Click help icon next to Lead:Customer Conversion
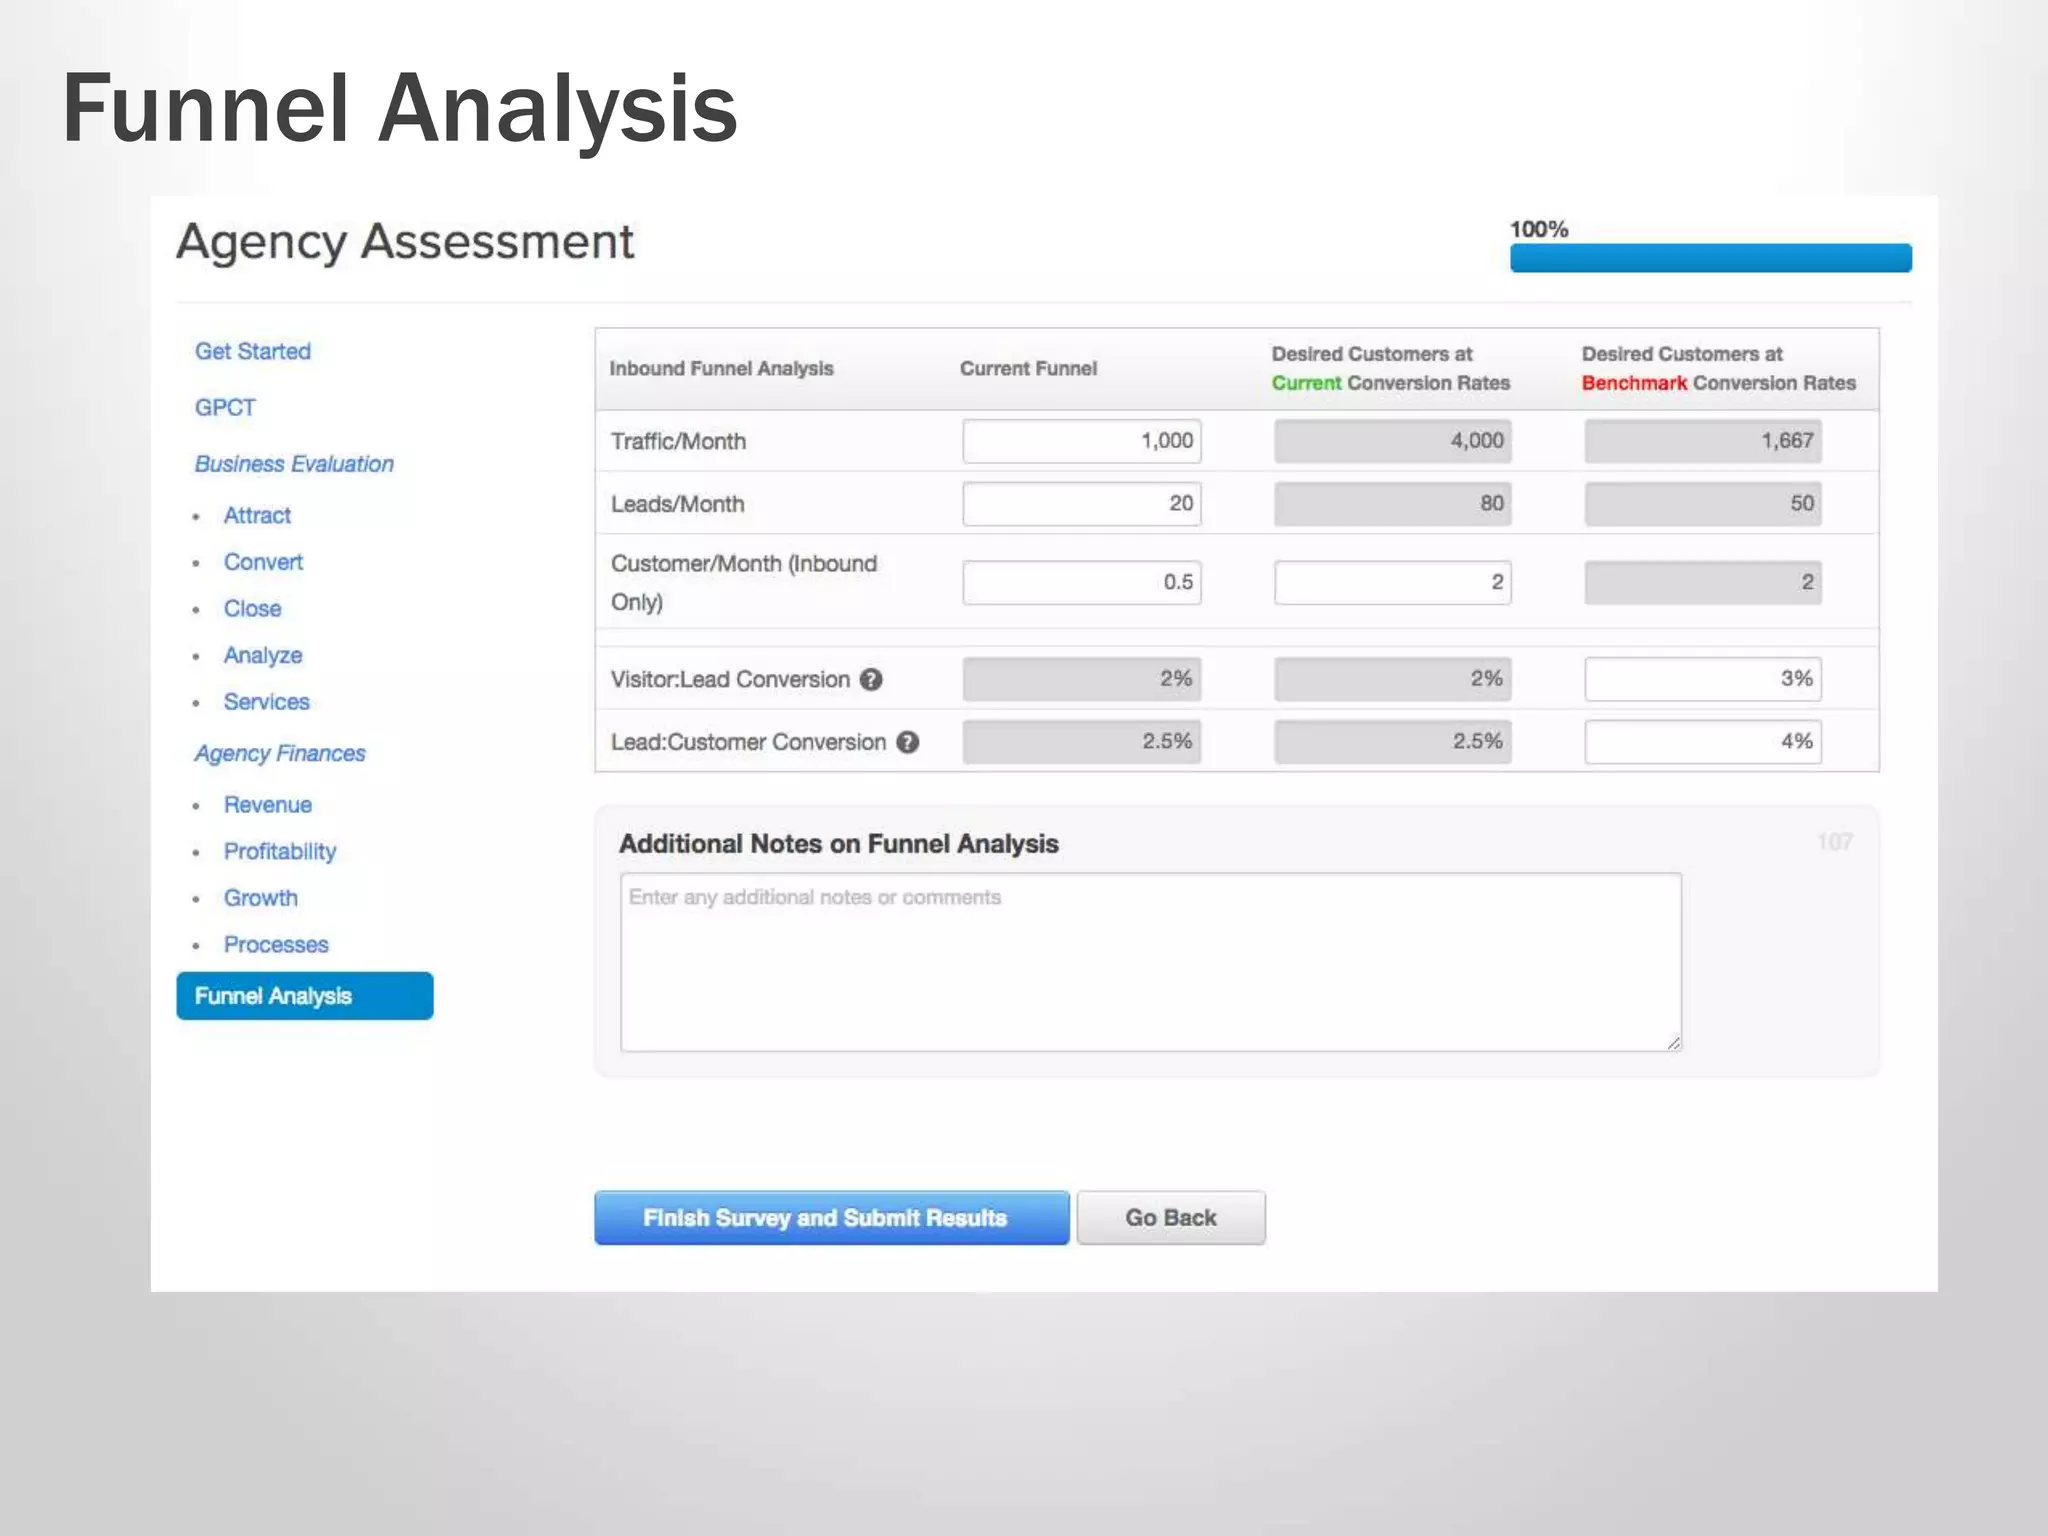 (x=907, y=743)
